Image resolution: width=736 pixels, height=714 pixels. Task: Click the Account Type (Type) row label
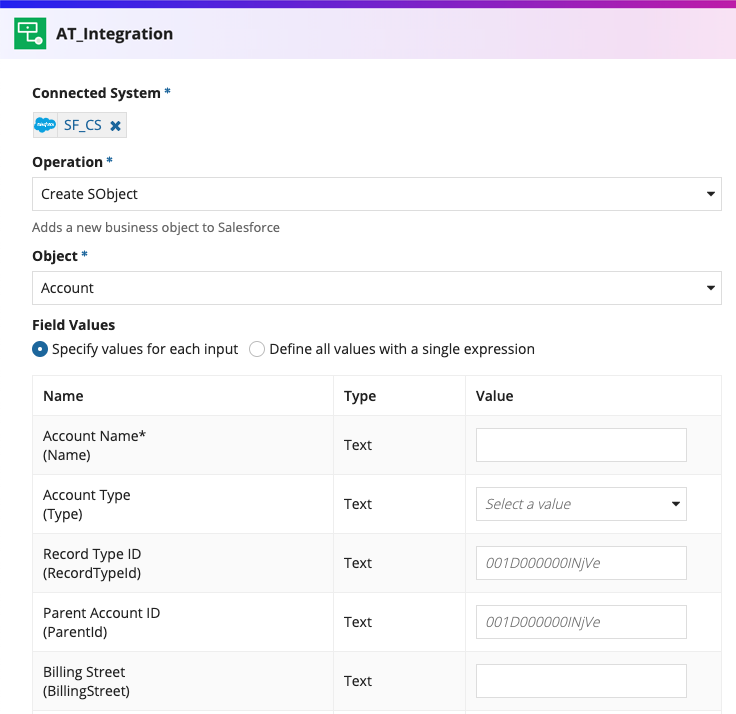(86, 505)
